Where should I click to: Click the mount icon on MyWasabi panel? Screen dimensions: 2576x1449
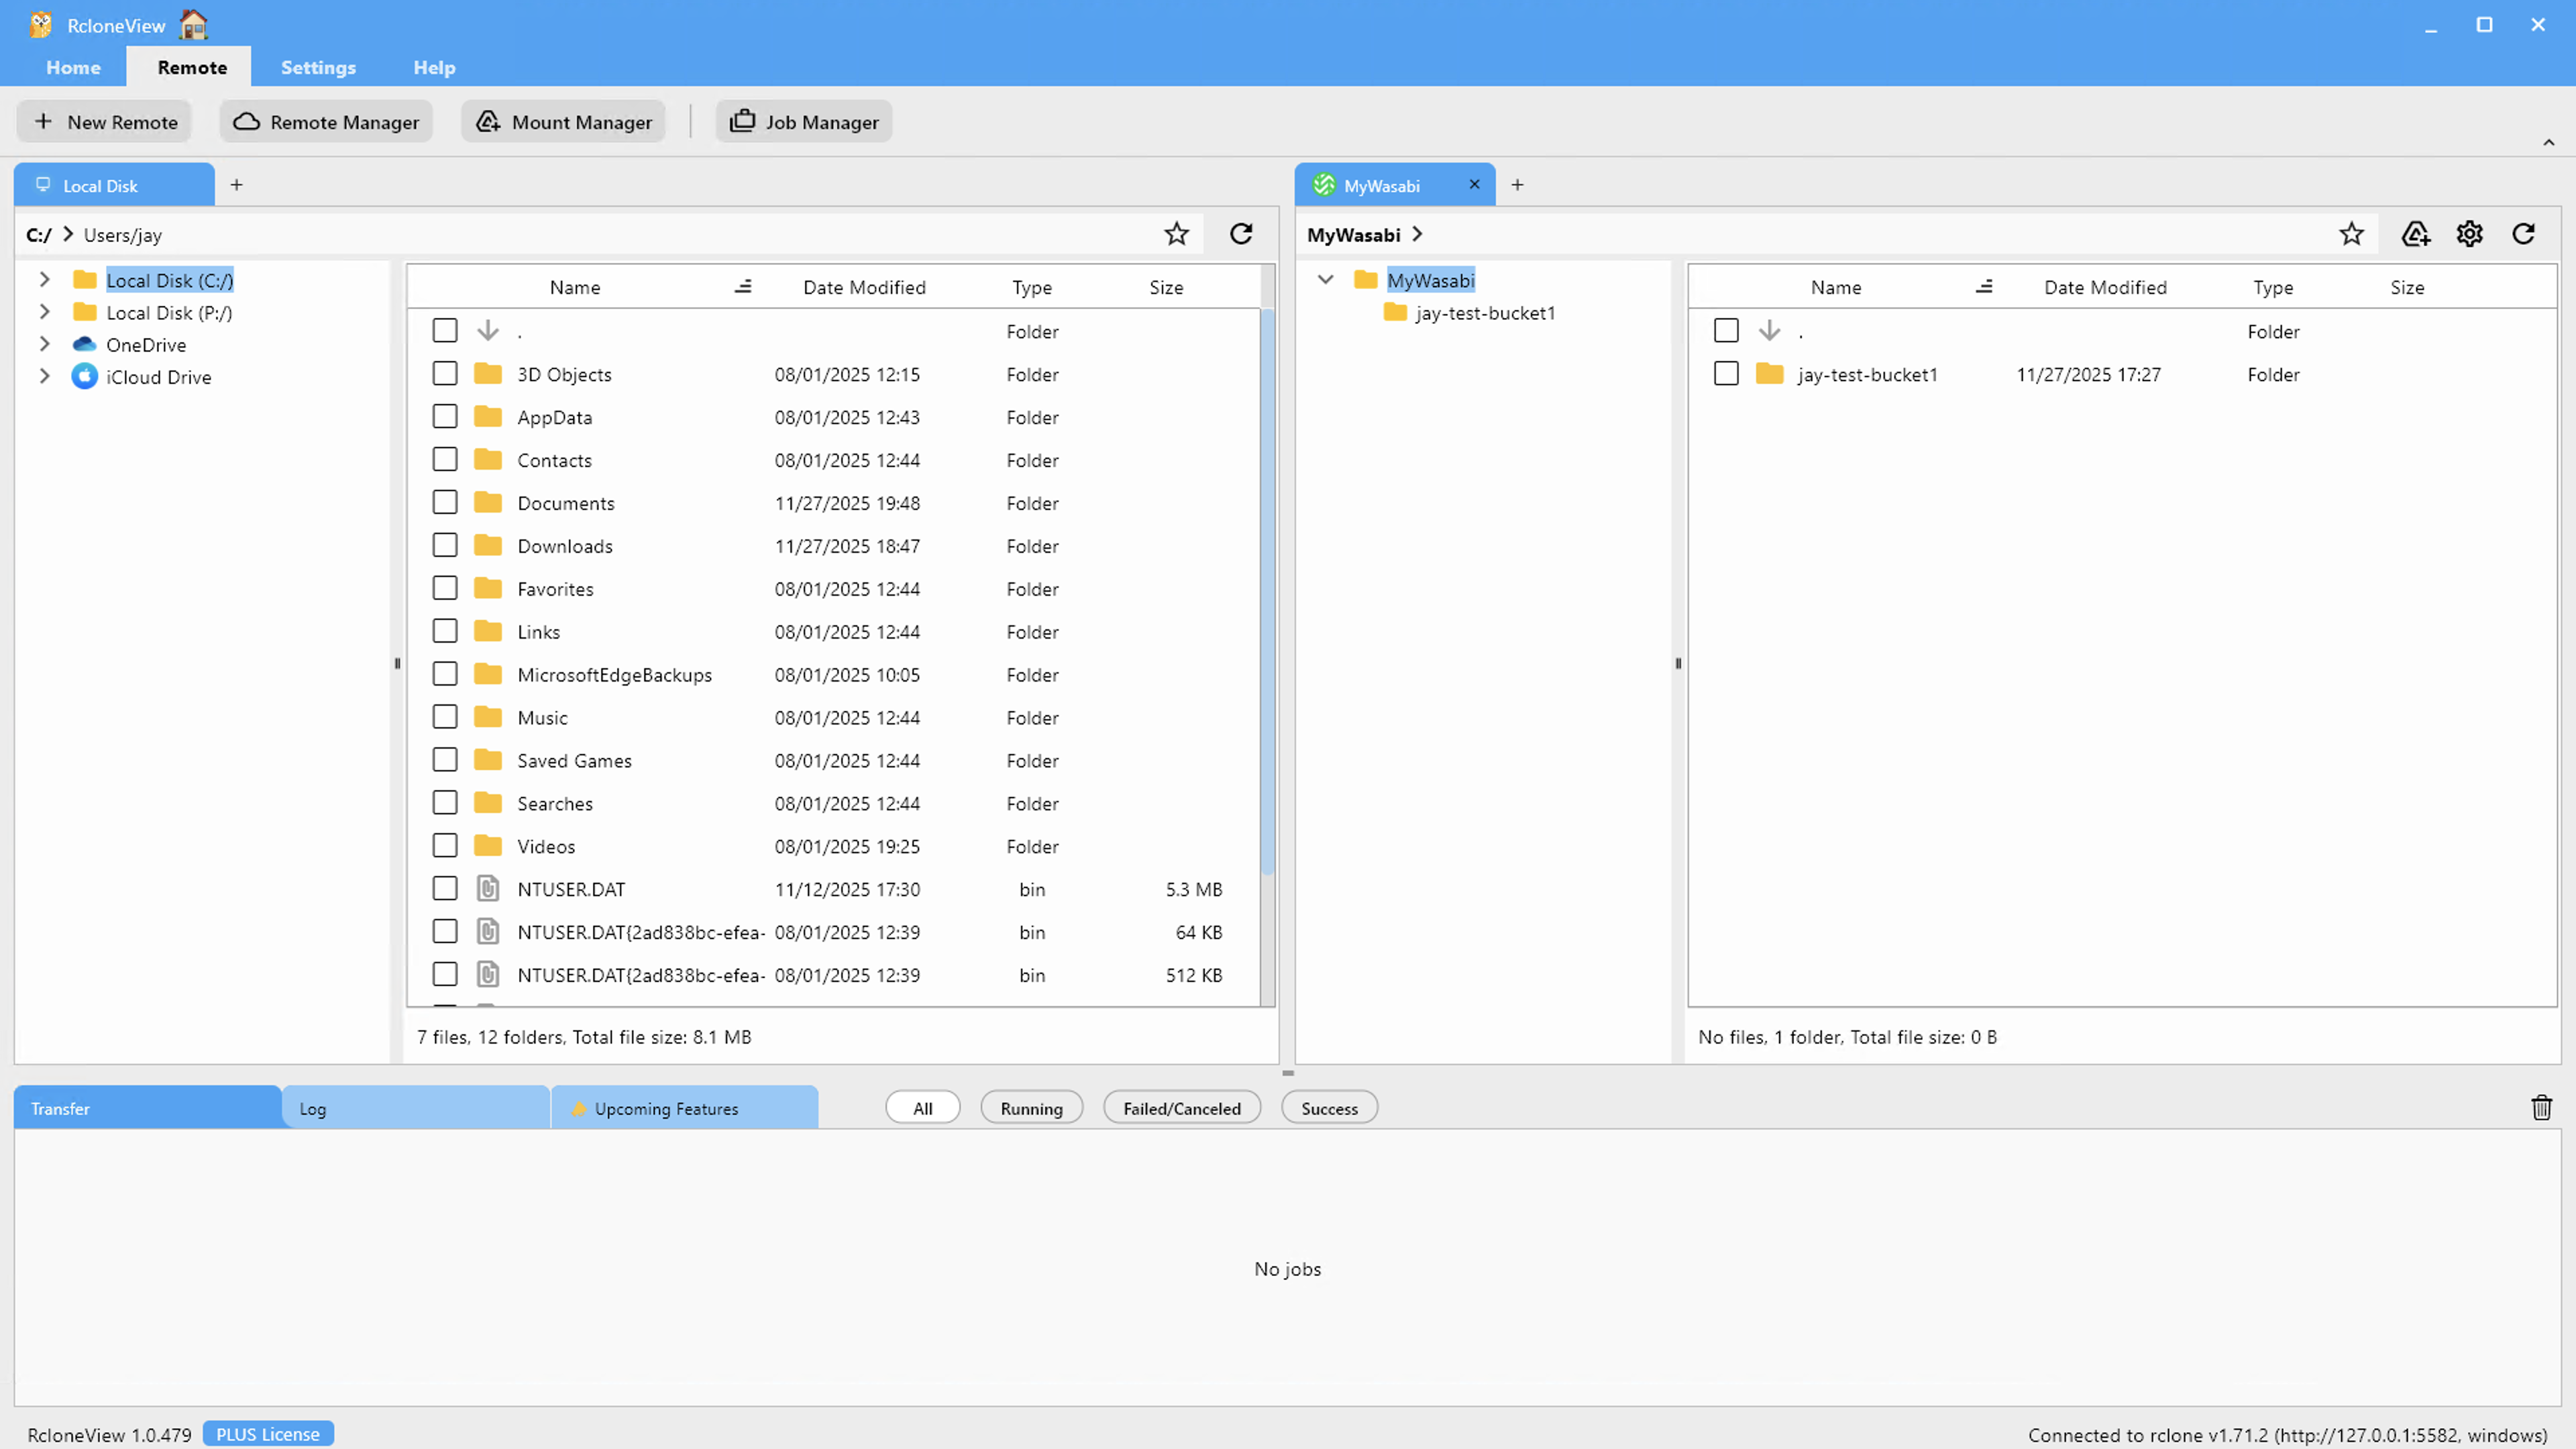tap(2416, 233)
